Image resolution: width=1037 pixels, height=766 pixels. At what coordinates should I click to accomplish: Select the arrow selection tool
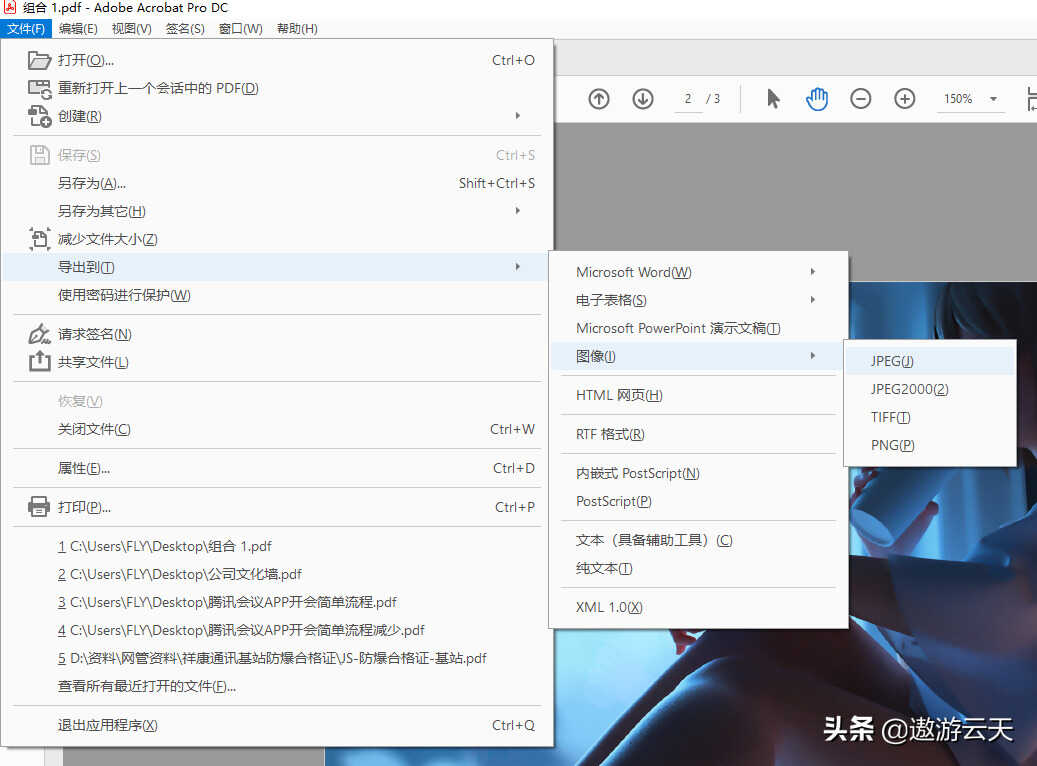tap(772, 99)
